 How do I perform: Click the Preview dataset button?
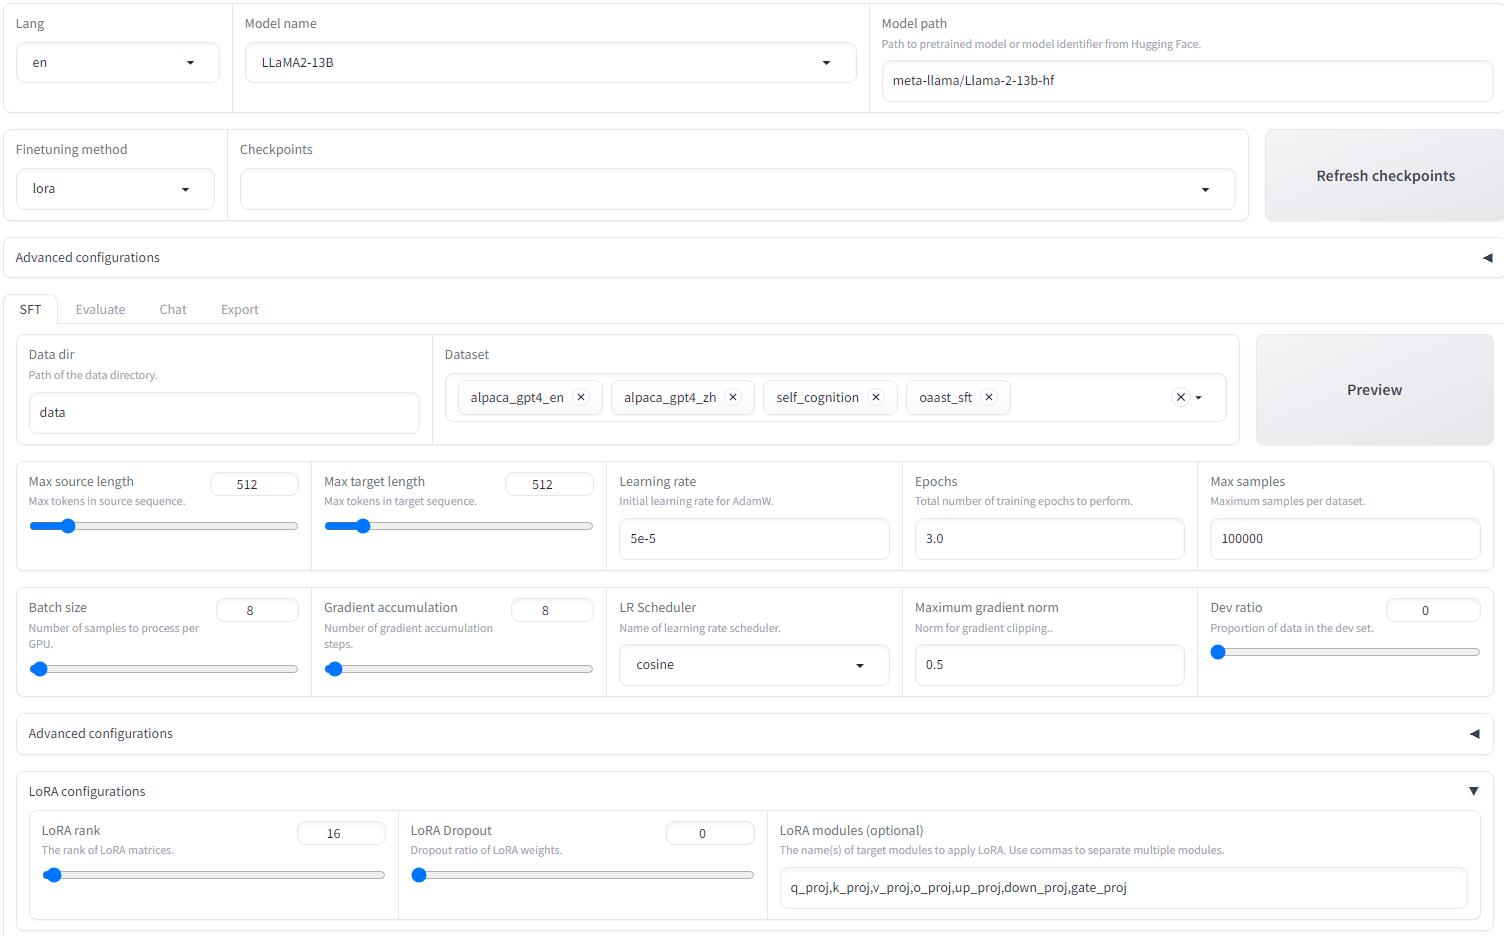click(x=1374, y=390)
